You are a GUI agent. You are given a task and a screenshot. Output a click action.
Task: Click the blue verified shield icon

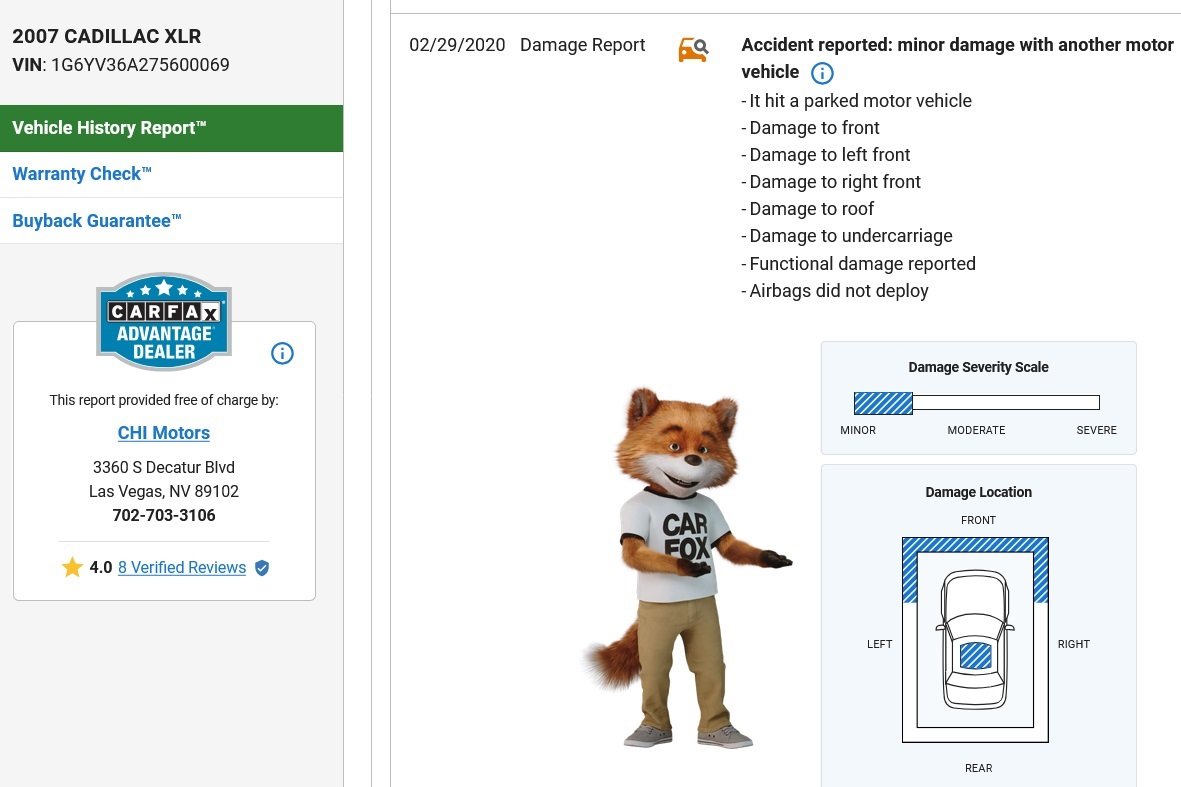[x=262, y=568]
